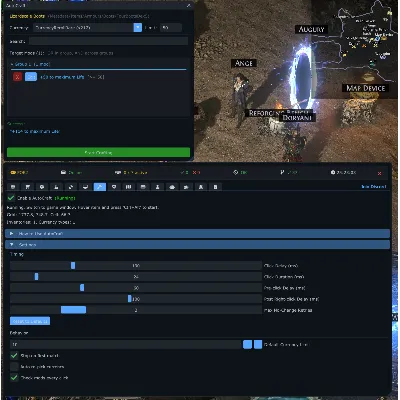The height and width of the screenshot is (400, 400).
Task: Focus the Limit field showing 50
Action: pos(171,28)
